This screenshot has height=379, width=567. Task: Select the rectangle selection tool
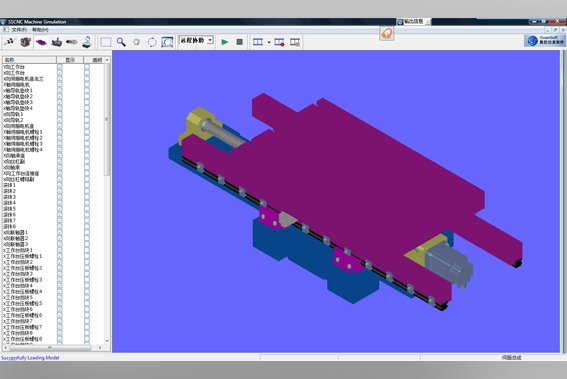click(106, 42)
